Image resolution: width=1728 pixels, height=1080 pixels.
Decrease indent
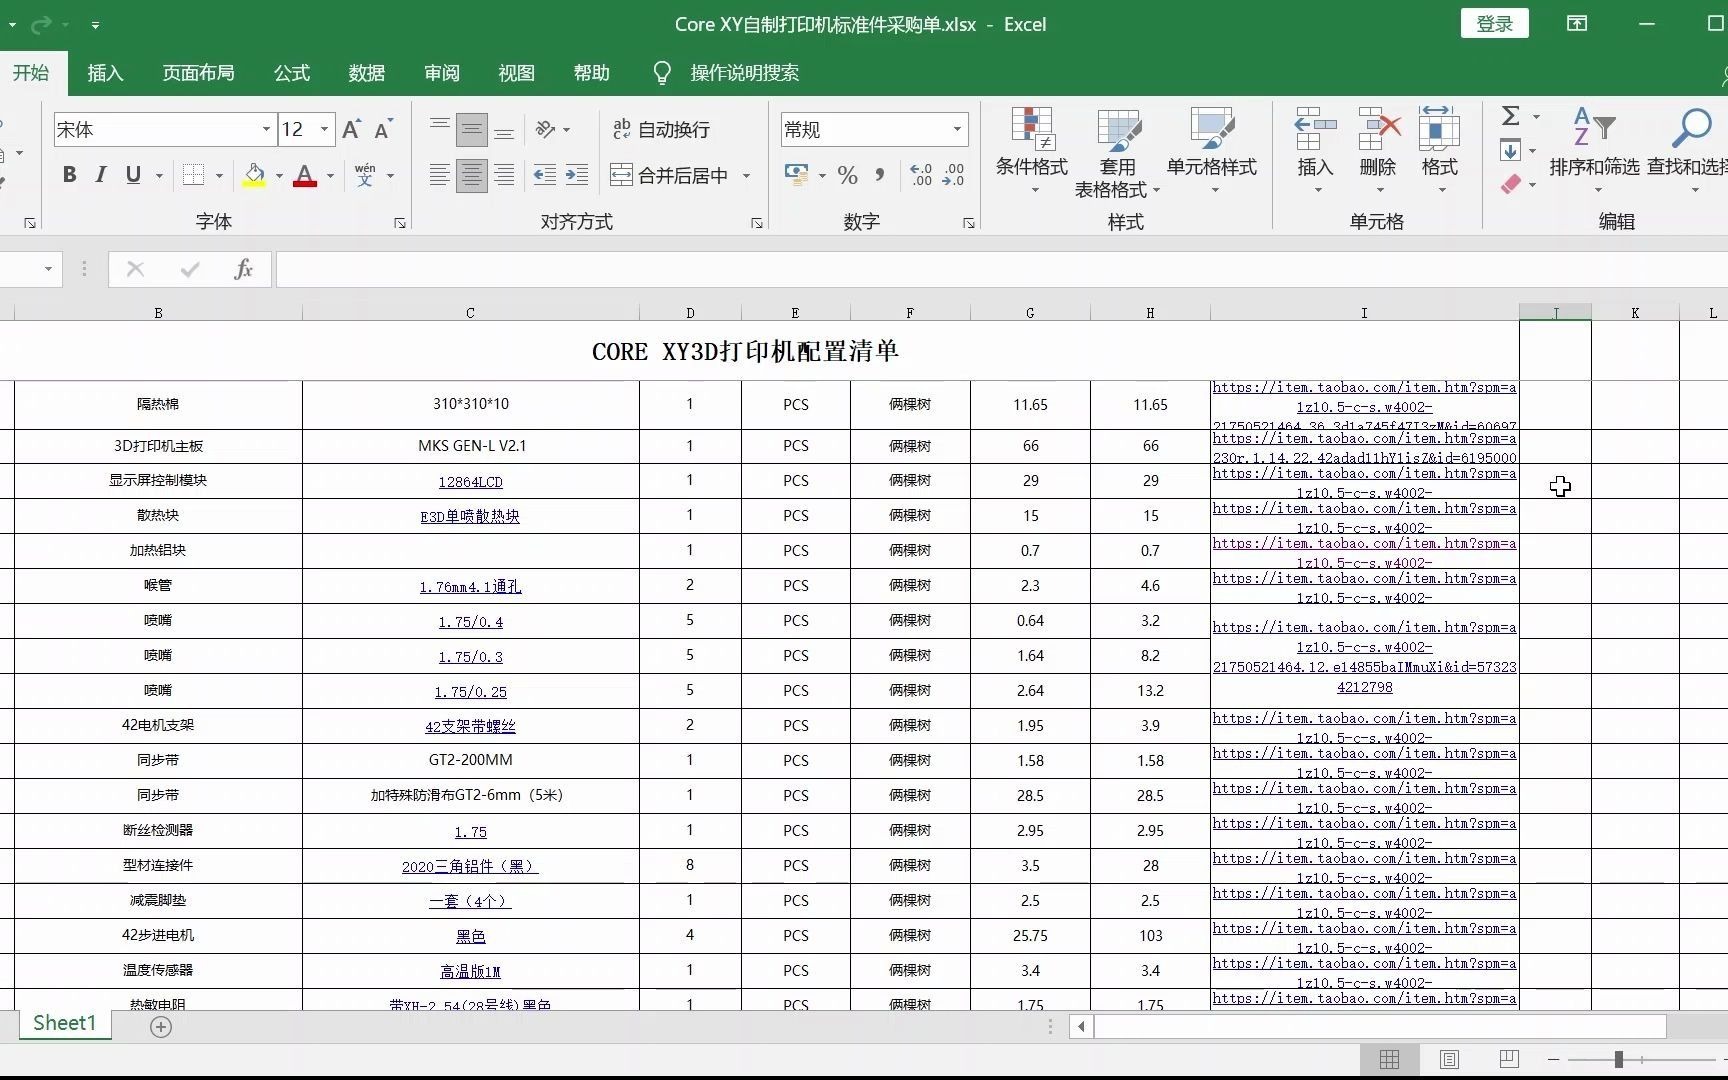click(544, 175)
